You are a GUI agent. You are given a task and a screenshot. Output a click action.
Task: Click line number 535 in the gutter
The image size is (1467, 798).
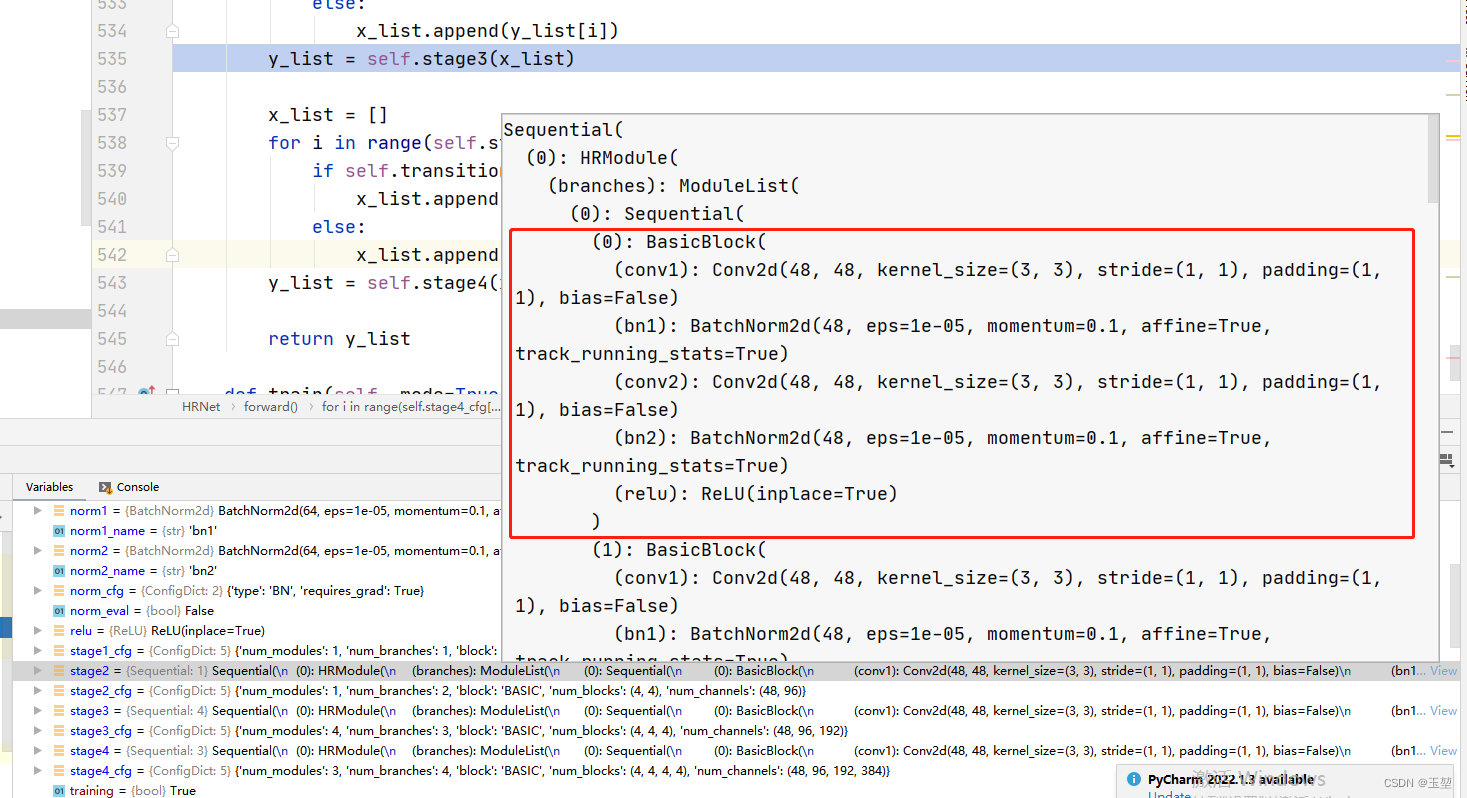(112, 59)
